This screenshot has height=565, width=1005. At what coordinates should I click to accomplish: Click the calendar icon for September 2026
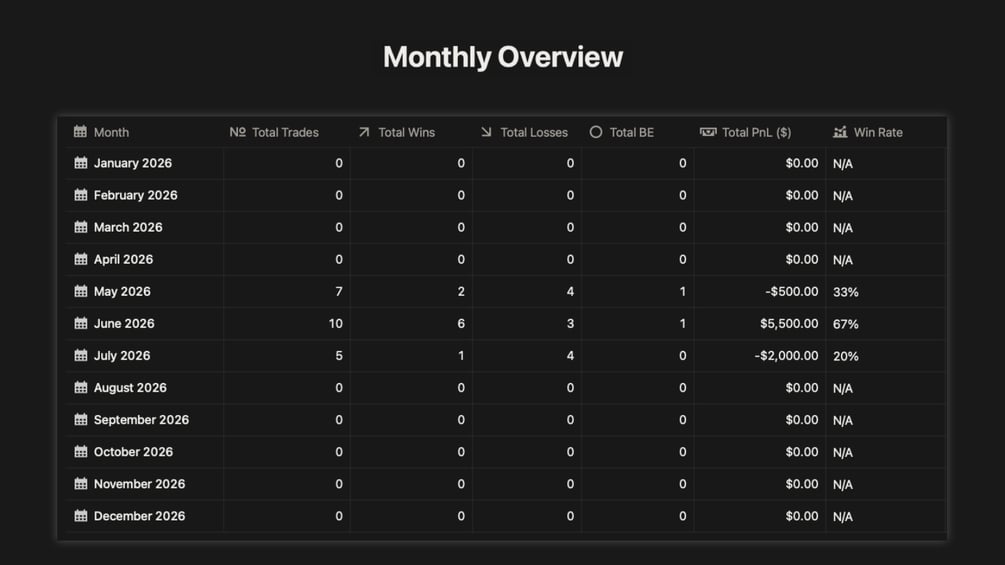click(81, 420)
